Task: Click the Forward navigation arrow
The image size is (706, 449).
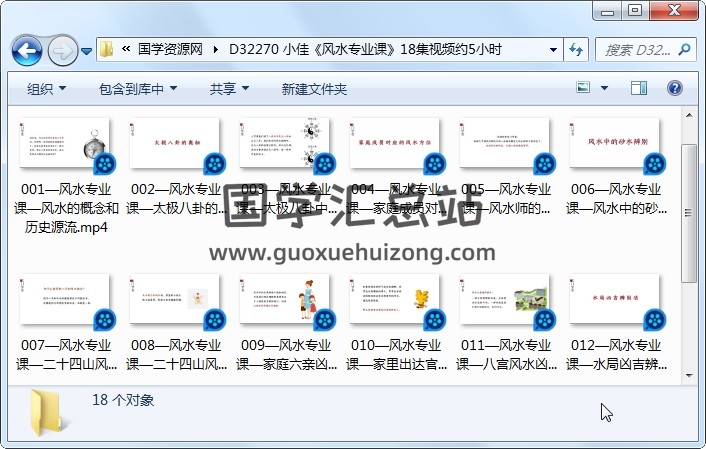Action: [62, 50]
